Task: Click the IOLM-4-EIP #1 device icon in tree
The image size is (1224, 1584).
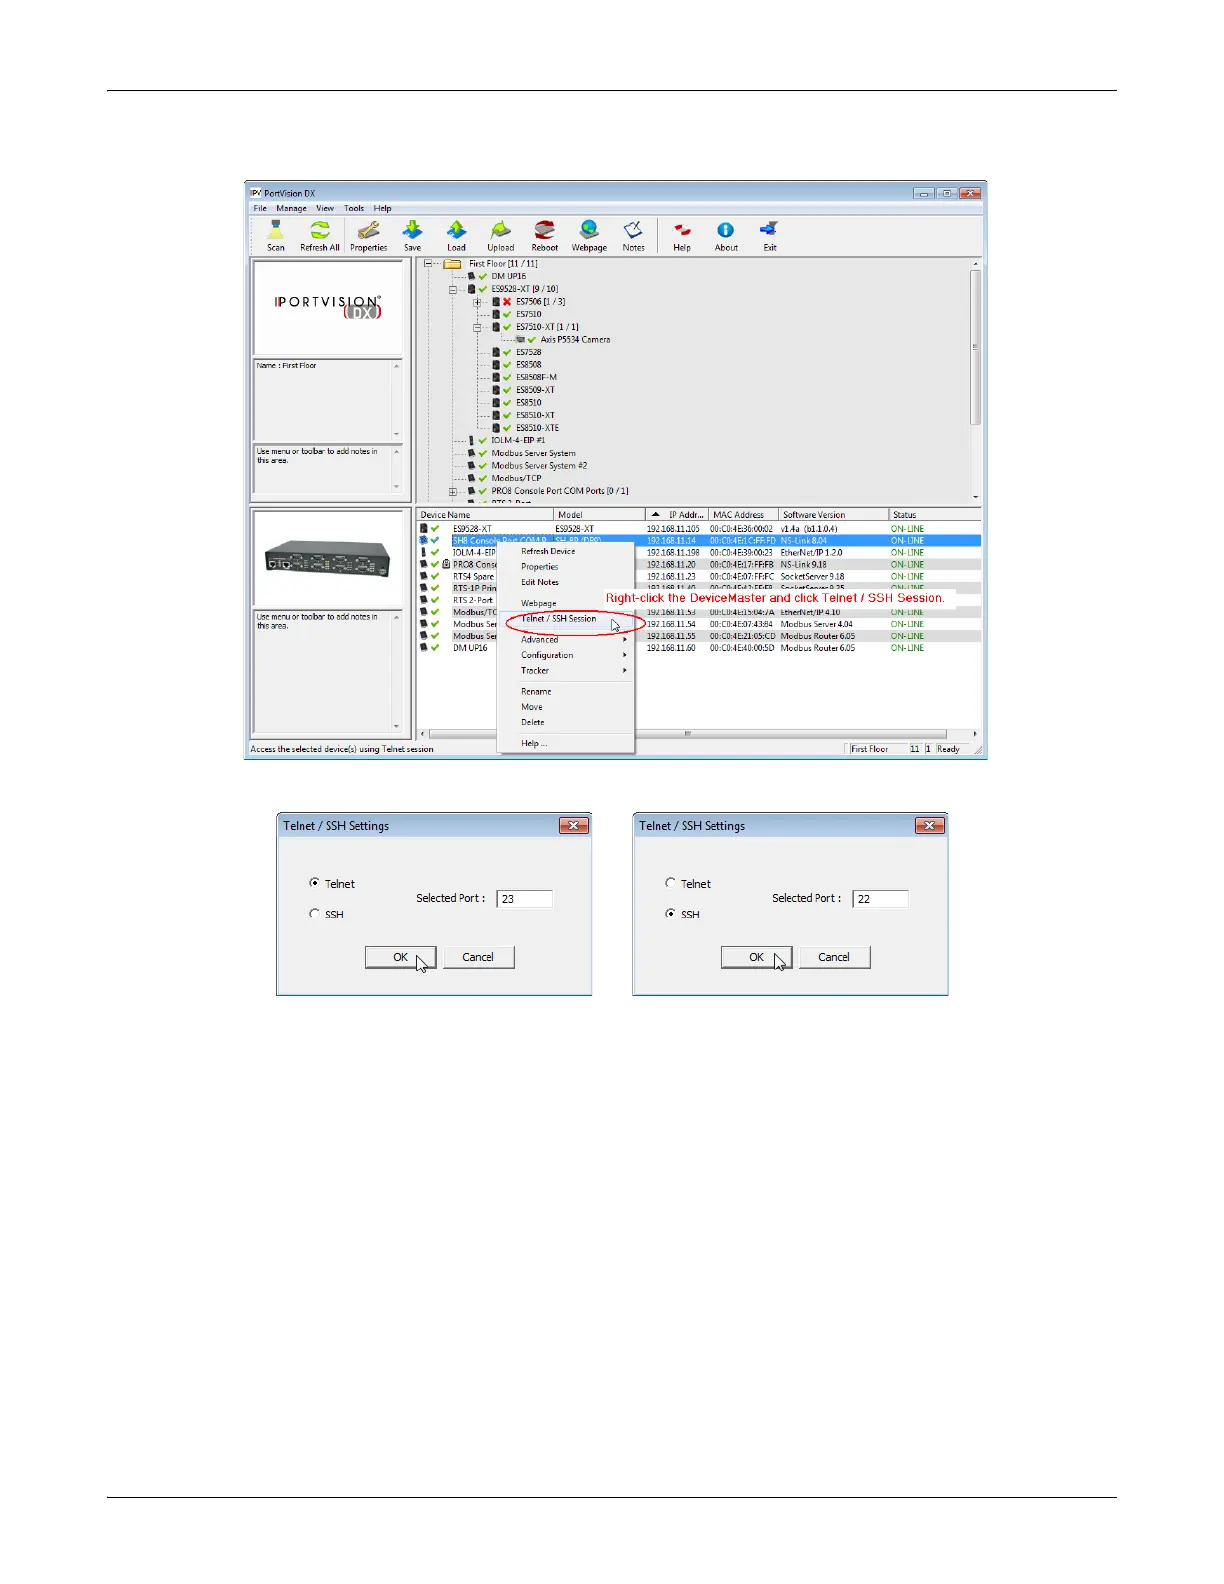Action: pos(472,440)
